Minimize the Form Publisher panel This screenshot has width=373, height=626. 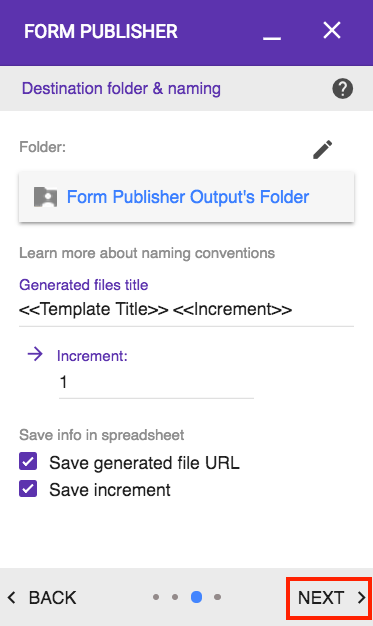(x=272, y=38)
